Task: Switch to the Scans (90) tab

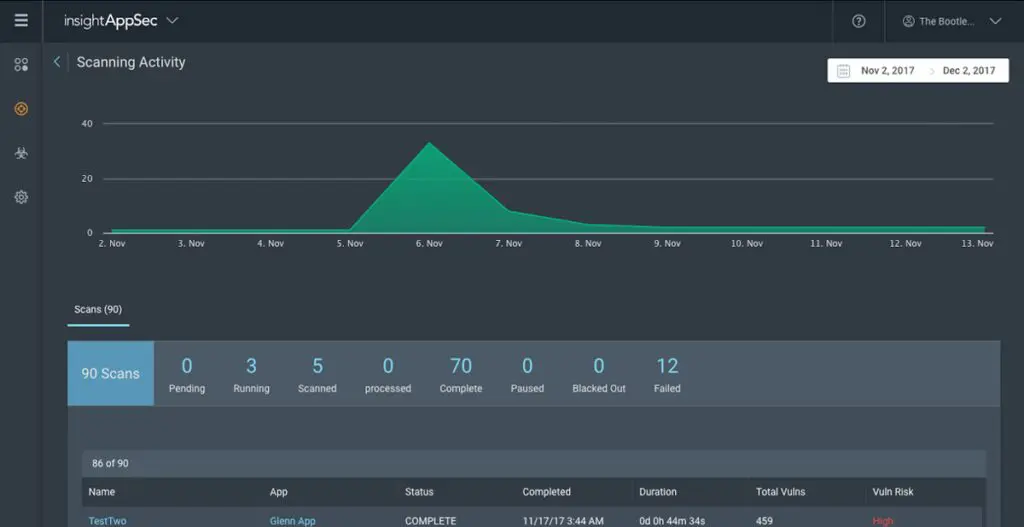Action: click(x=98, y=309)
